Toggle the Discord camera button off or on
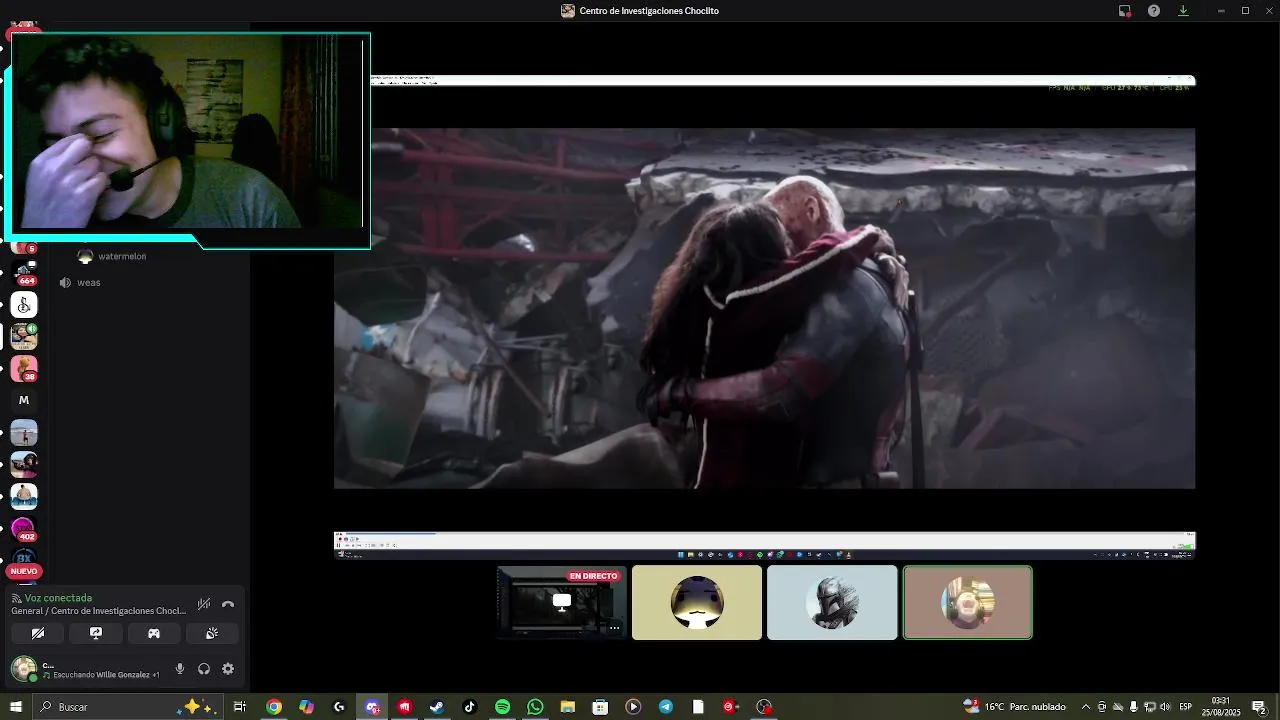1280x720 pixels. [38, 633]
